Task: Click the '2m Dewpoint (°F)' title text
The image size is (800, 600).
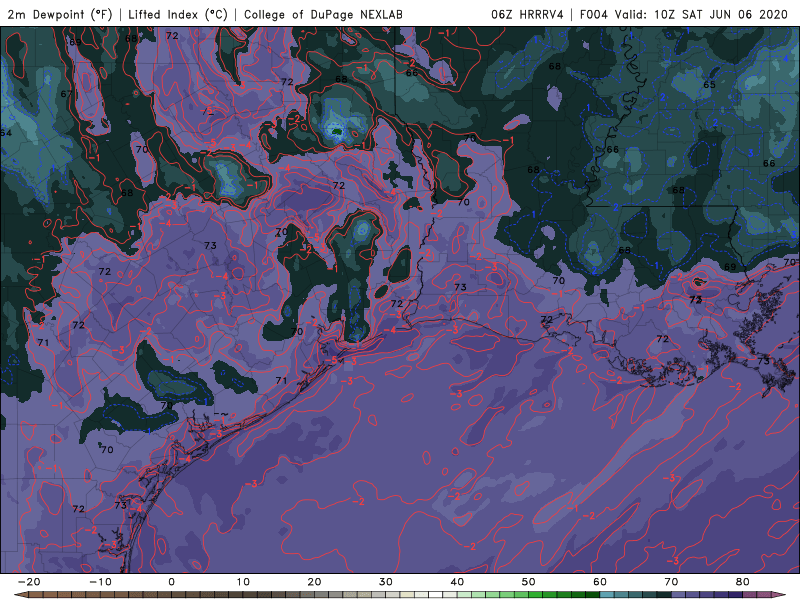Action: pyautogui.click(x=59, y=14)
